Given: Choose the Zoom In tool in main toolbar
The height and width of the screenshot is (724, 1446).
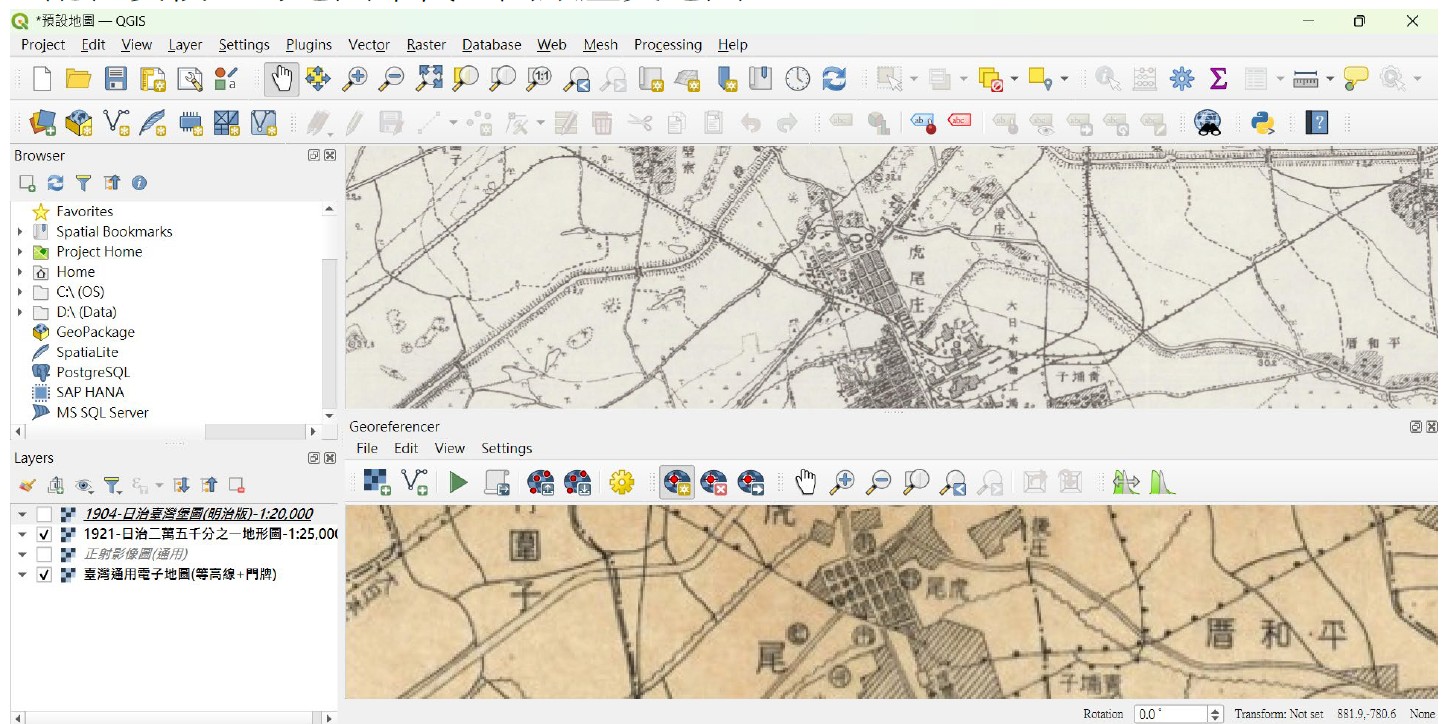Looking at the screenshot, I should (x=355, y=79).
